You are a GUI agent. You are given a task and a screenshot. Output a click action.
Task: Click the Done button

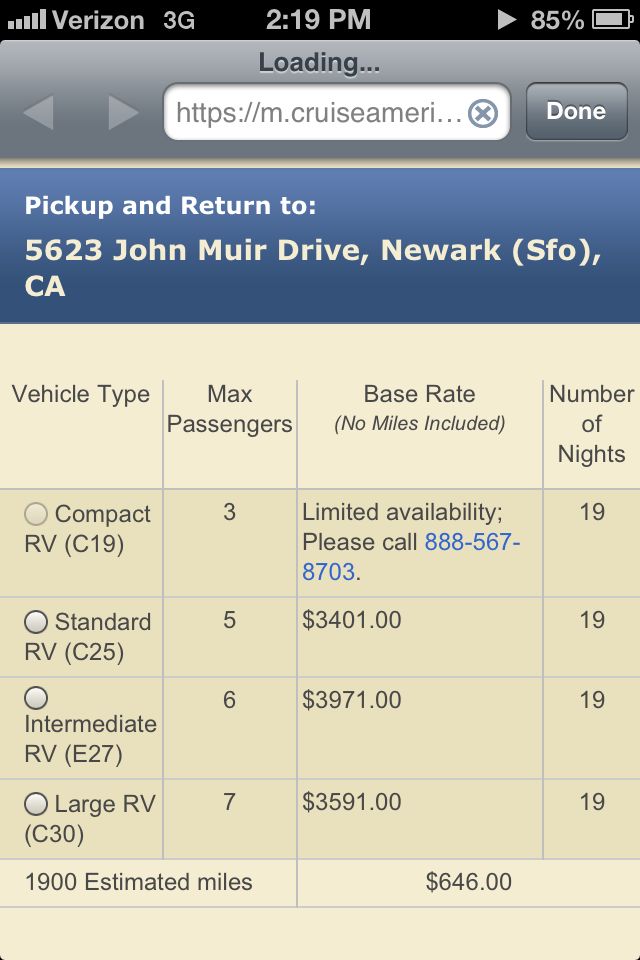coord(576,111)
